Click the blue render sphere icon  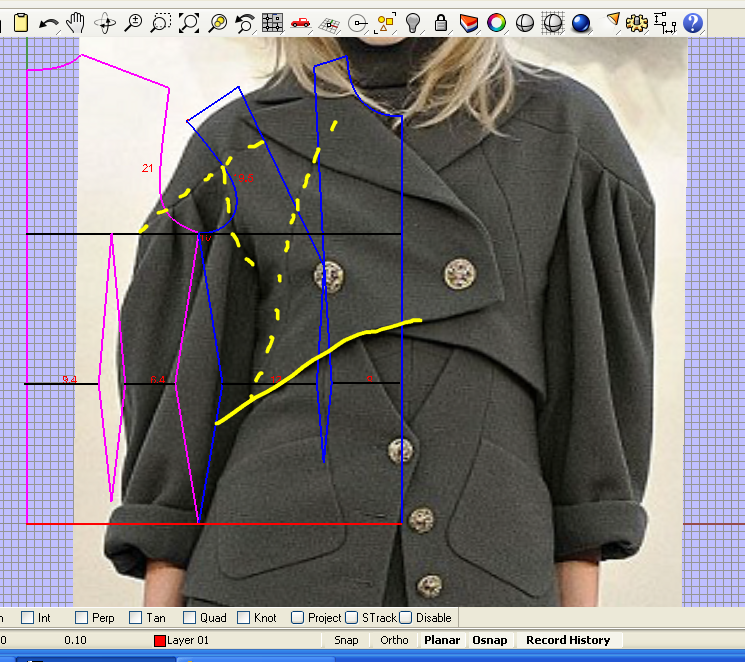tap(581, 23)
